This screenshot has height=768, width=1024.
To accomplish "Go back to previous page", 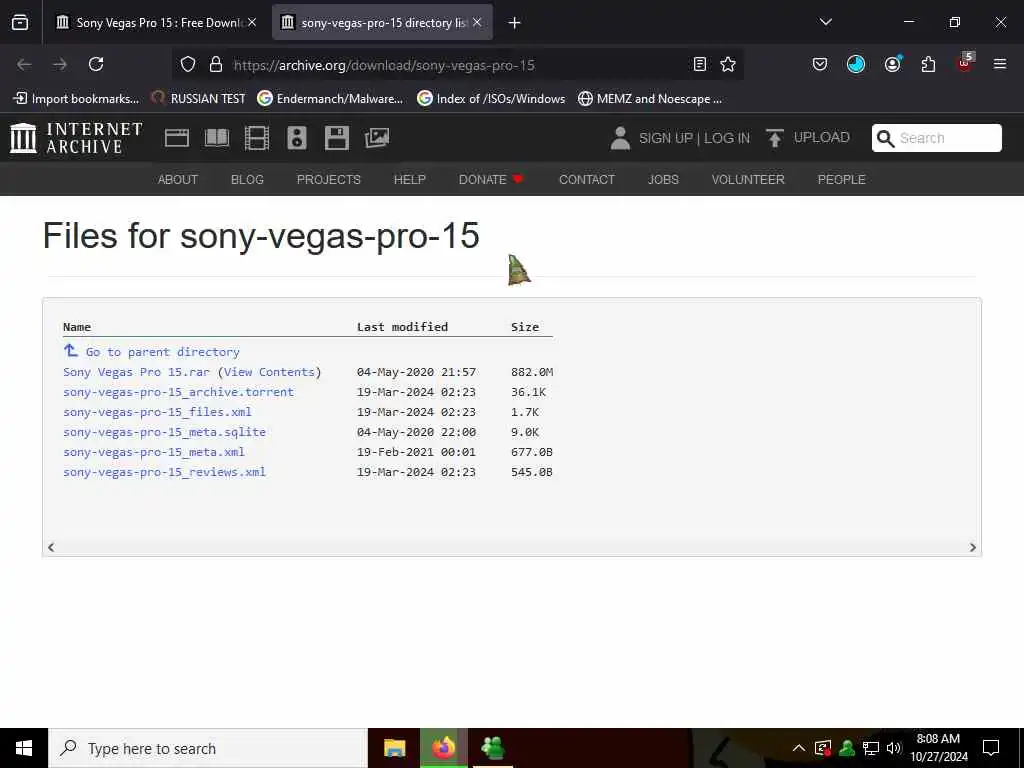I will (24, 64).
